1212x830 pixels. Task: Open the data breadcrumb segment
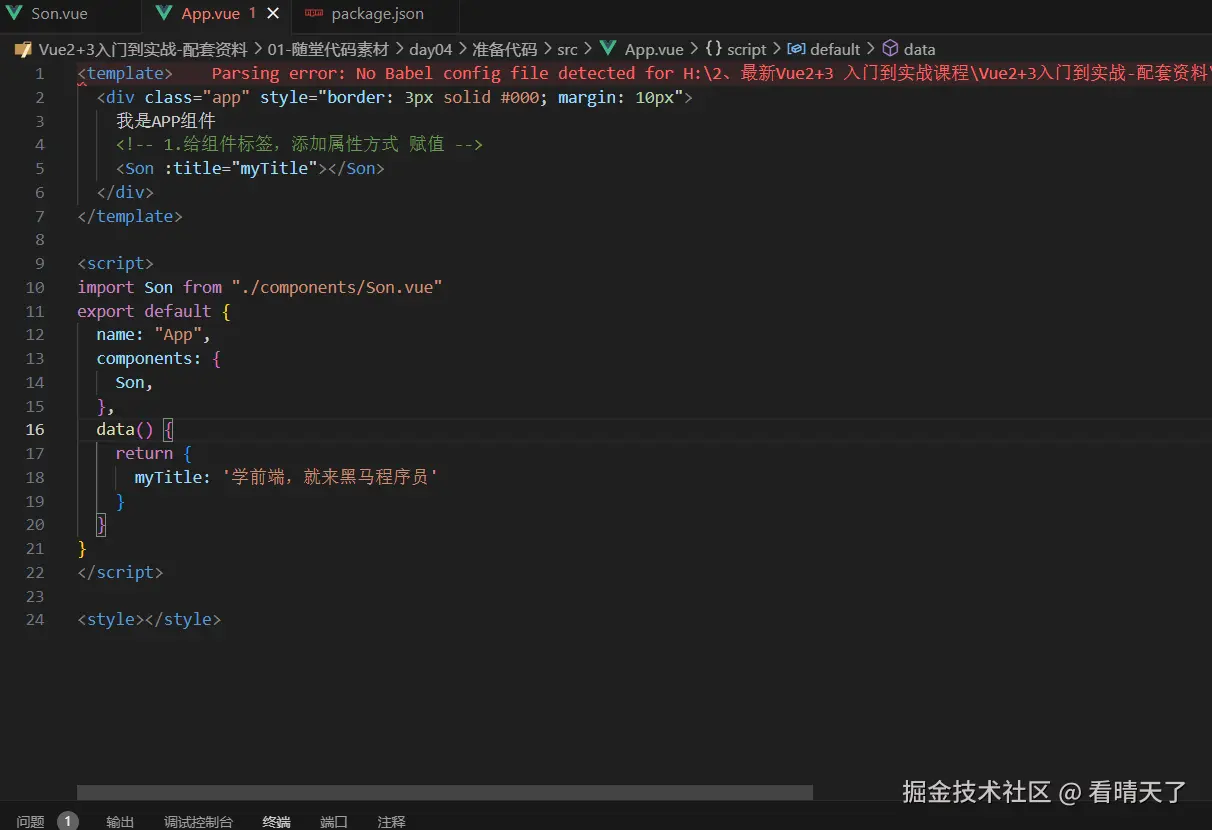click(x=919, y=49)
